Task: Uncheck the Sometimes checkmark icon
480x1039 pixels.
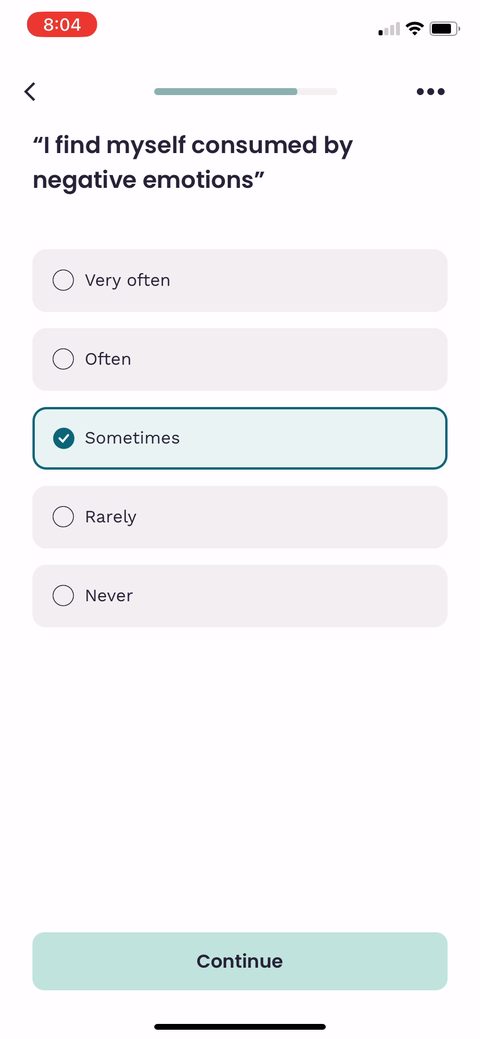Action: click(x=63, y=438)
